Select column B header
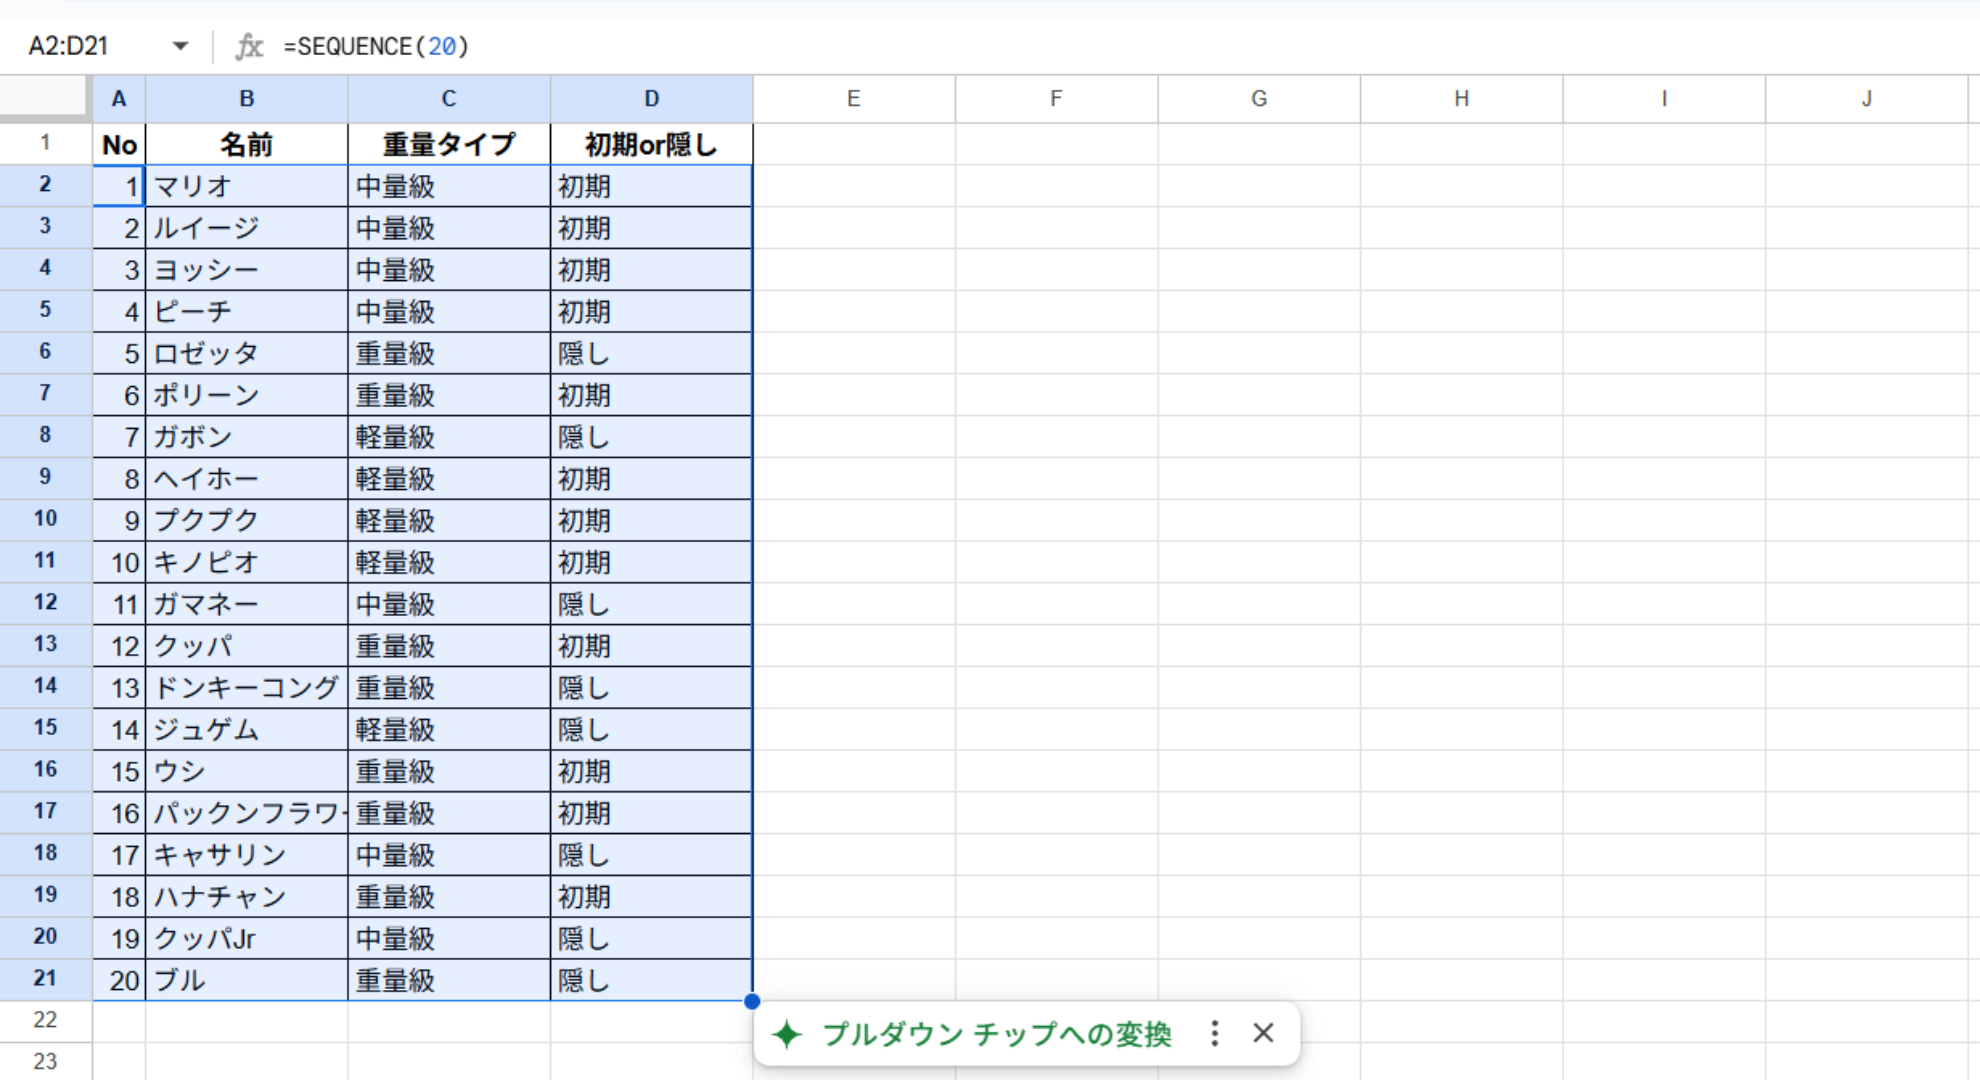Screen dimensions: 1980x1080 pyautogui.click(x=247, y=98)
